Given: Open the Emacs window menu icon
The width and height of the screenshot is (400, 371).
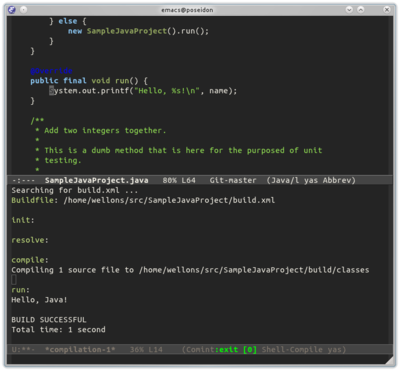Looking at the screenshot, I should pyautogui.click(x=12, y=10).
